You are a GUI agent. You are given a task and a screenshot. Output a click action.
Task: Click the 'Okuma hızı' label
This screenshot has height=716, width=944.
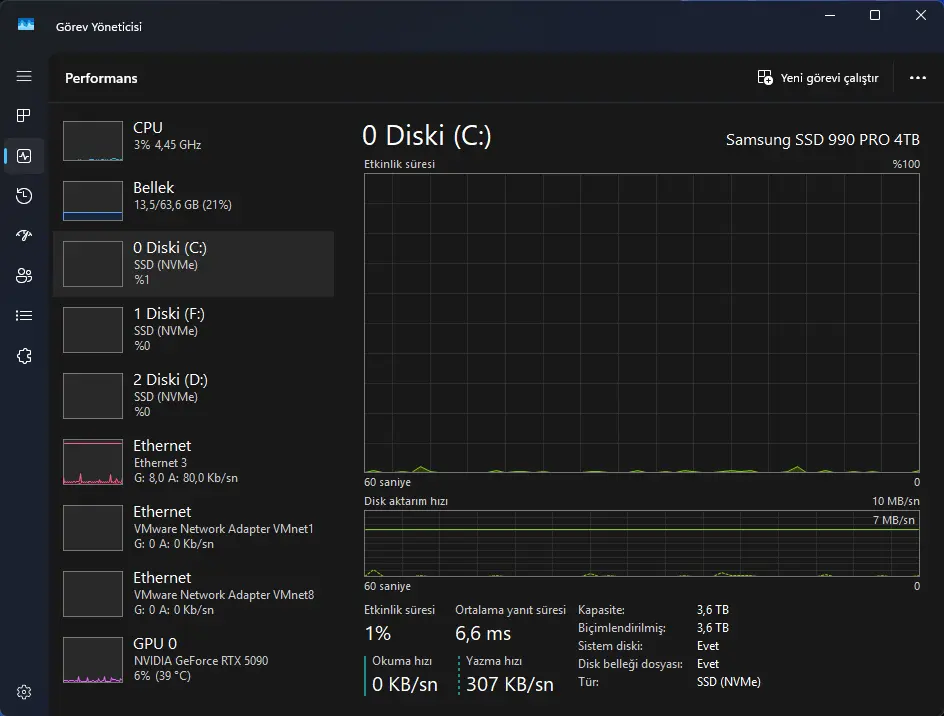(402, 661)
